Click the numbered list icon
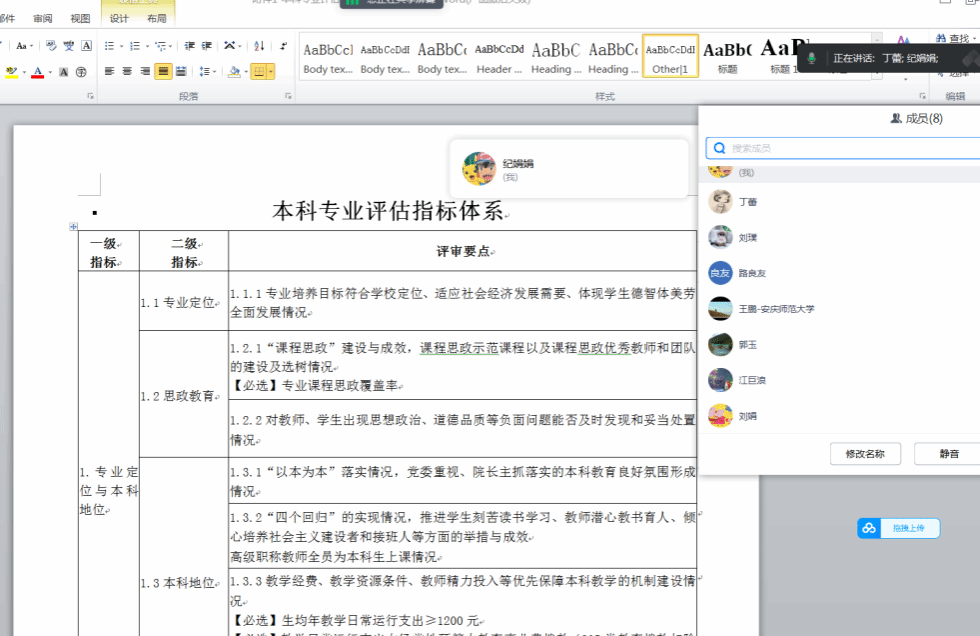This screenshot has width=980, height=636. coord(134,46)
